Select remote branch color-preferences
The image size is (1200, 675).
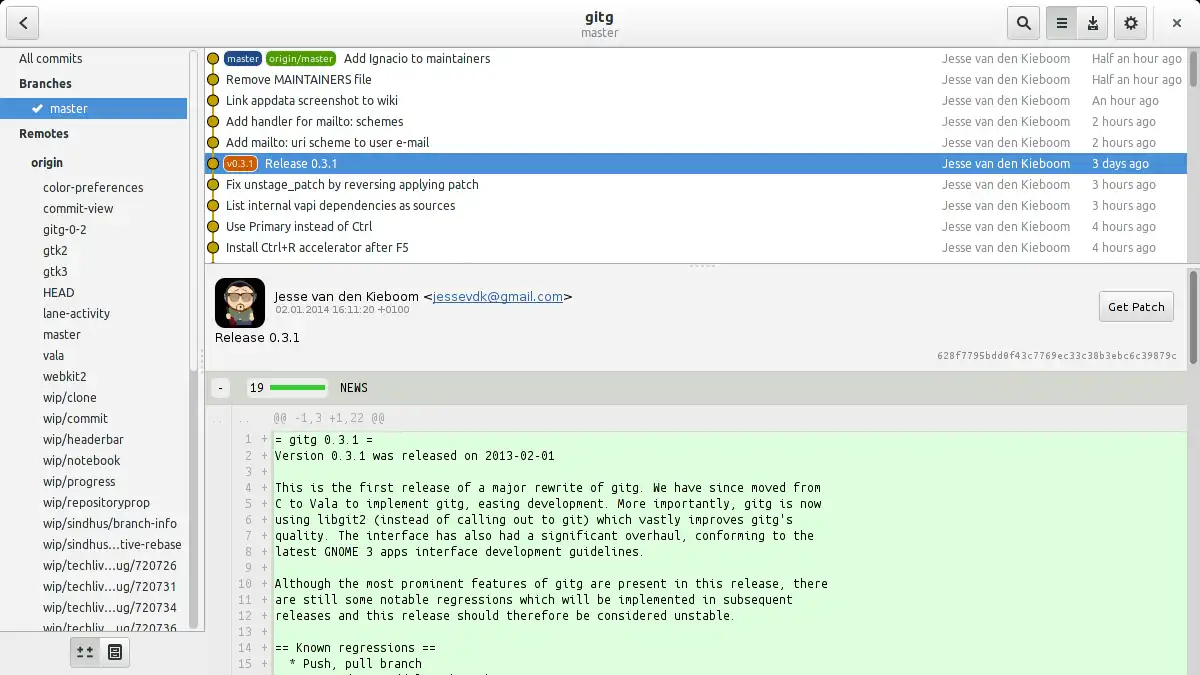[94, 187]
